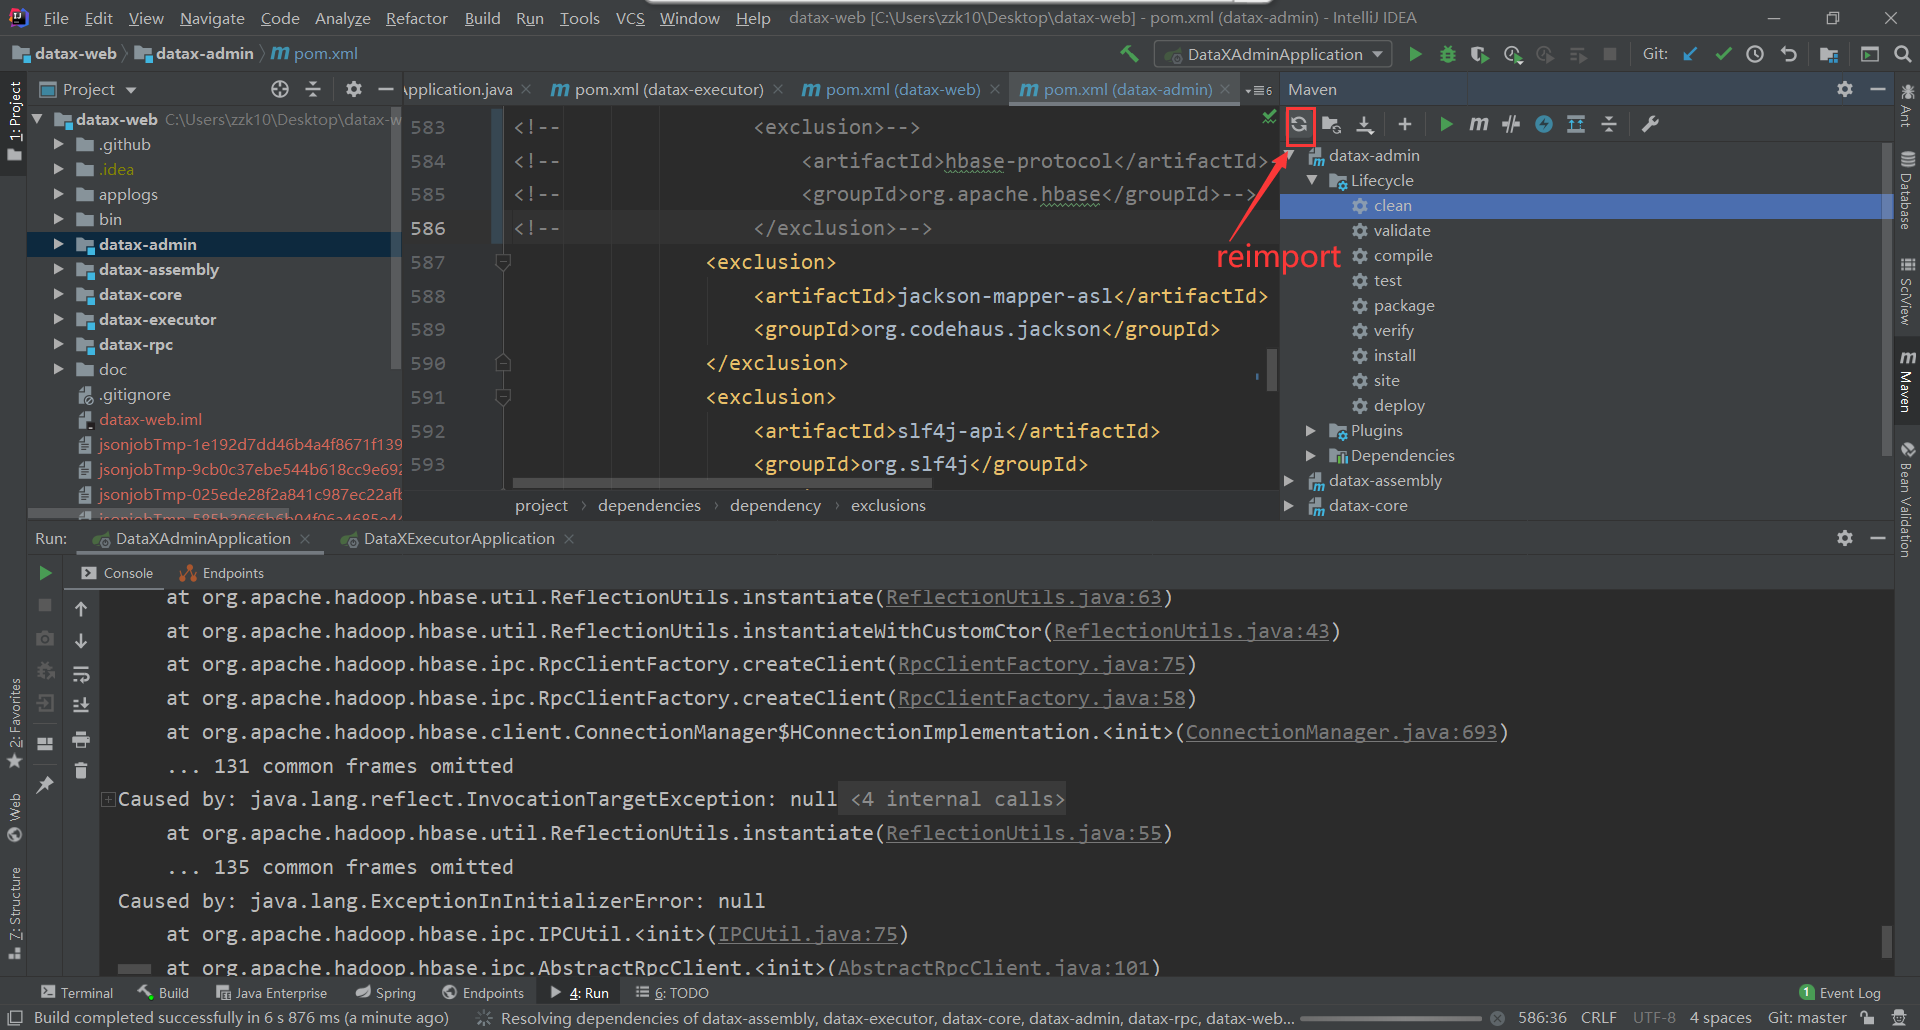Toggle Maven skip tests mode
The width and height of the screenshot is (1920, 1030).
1544,124
